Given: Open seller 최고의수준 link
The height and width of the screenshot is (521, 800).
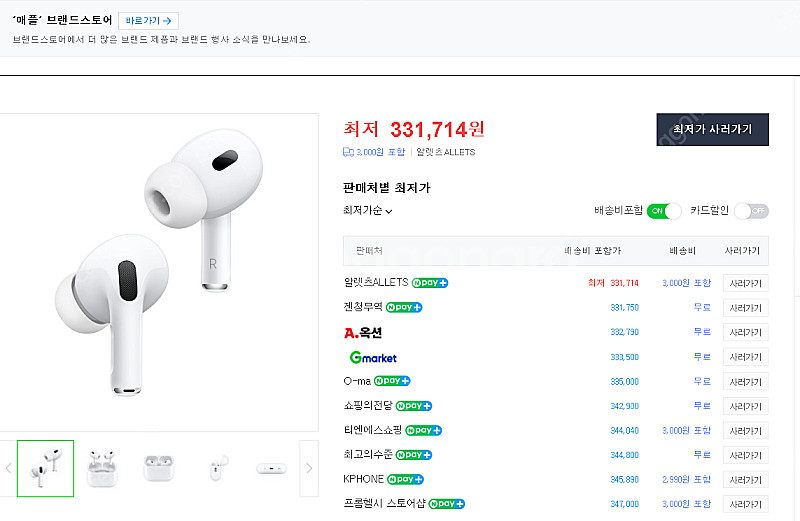Looking at the screenshot, I should (368, 455).
